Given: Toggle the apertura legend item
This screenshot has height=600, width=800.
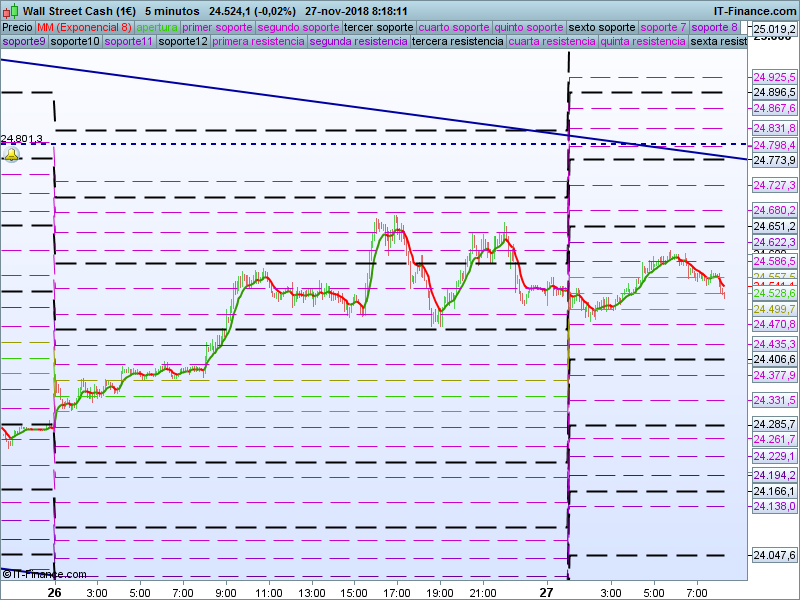Looking at the screenshot, I should click(156, 27).
